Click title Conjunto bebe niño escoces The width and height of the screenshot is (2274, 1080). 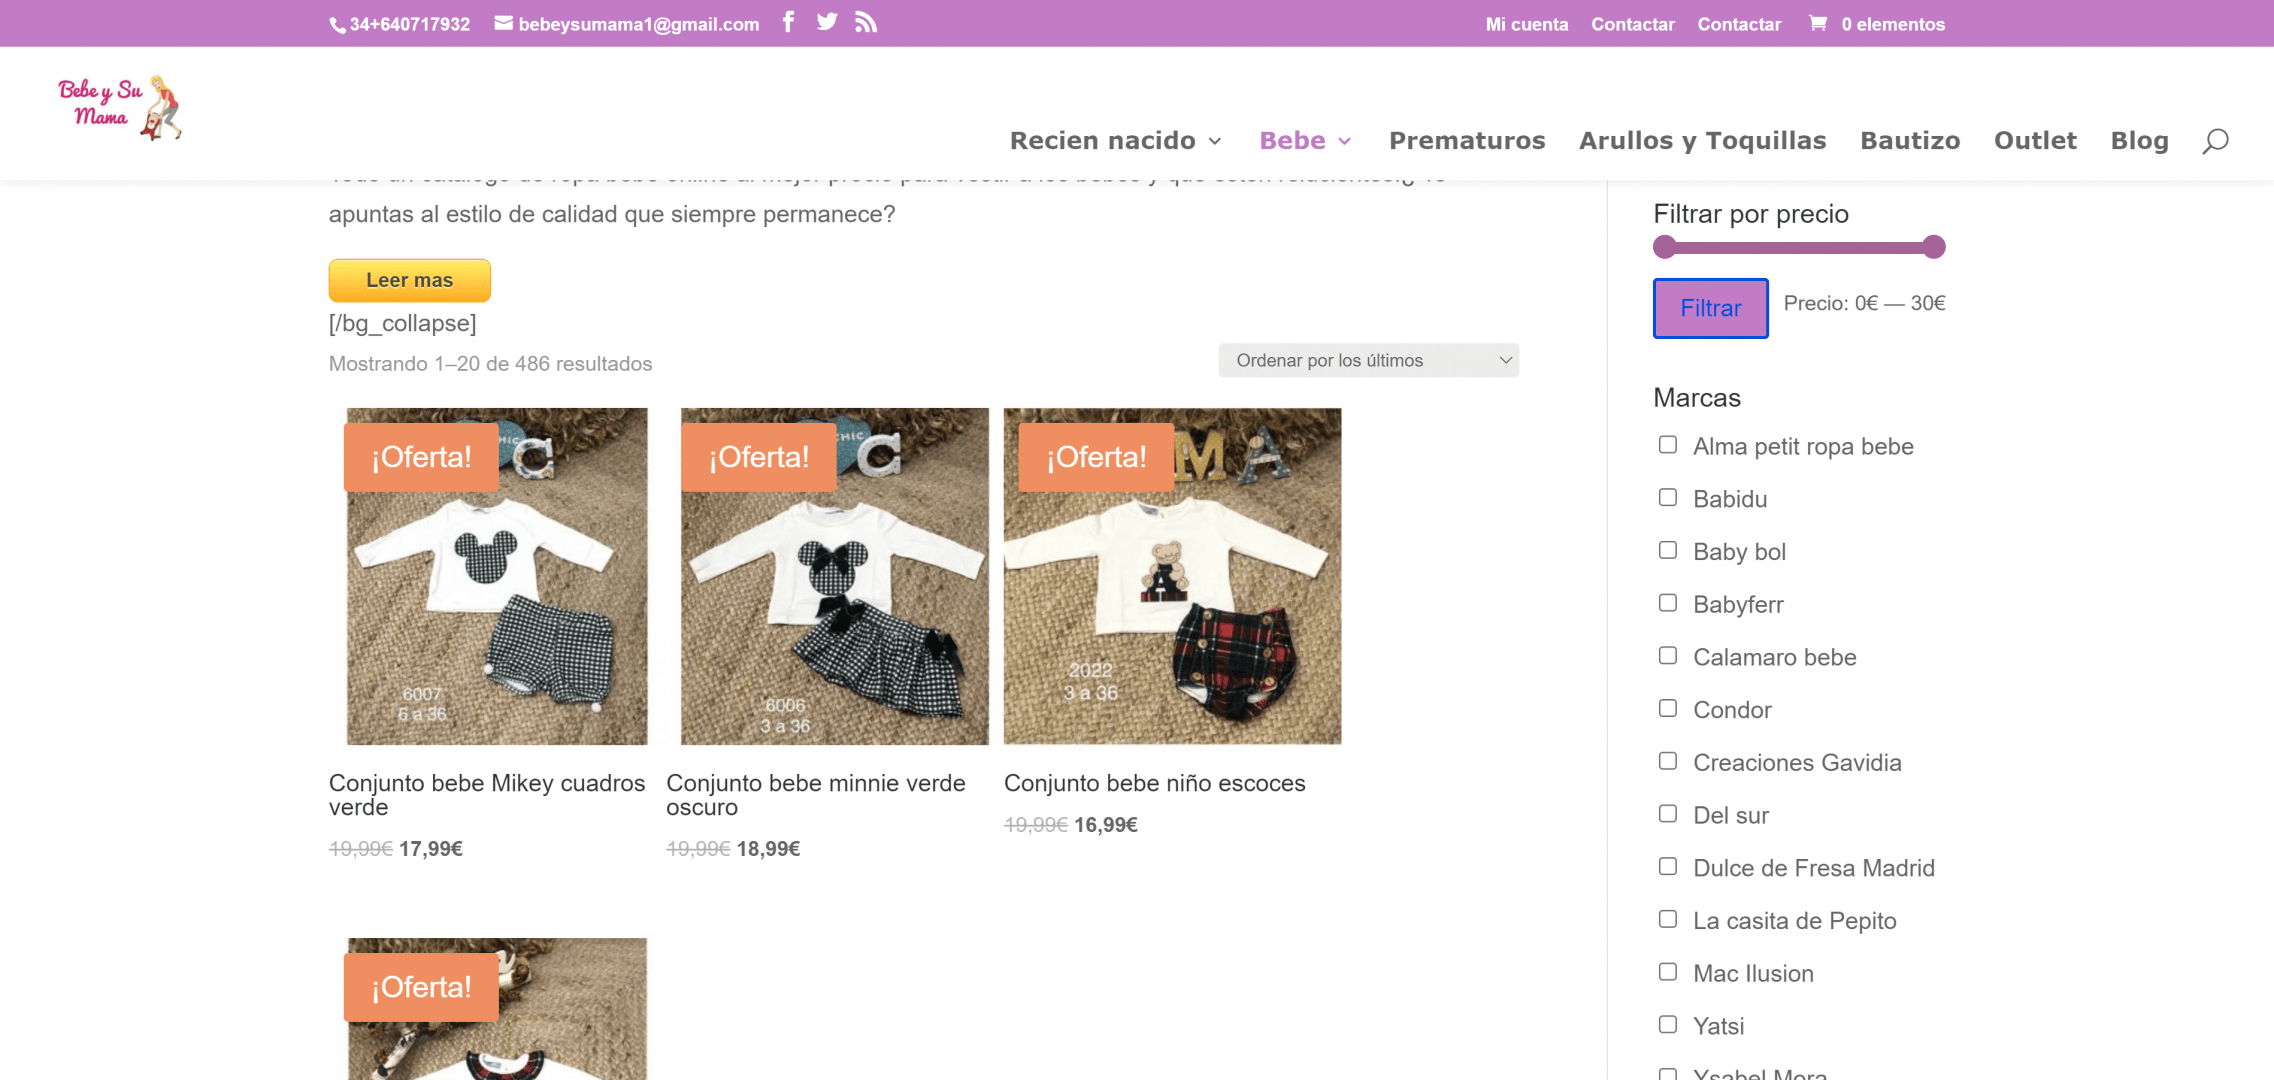click(x=1154, y=783)
